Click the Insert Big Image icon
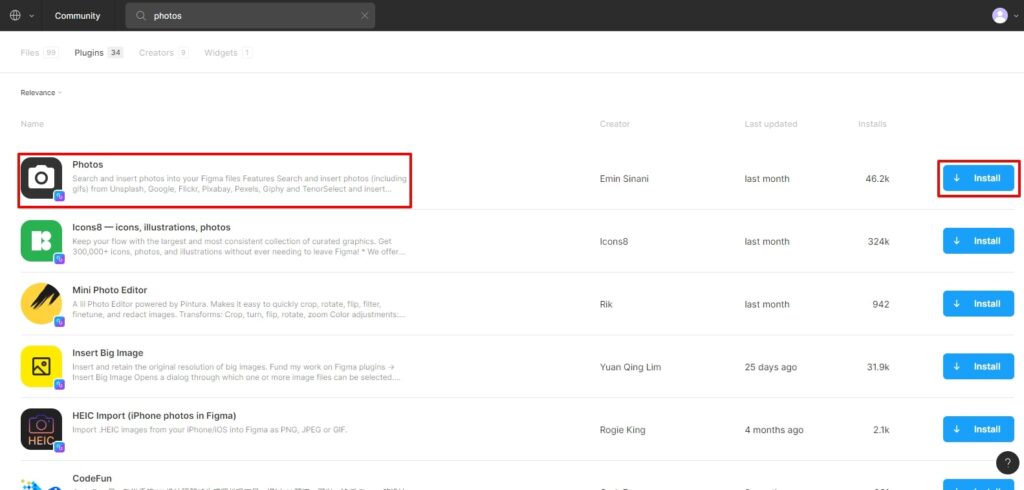 (41, 366)
